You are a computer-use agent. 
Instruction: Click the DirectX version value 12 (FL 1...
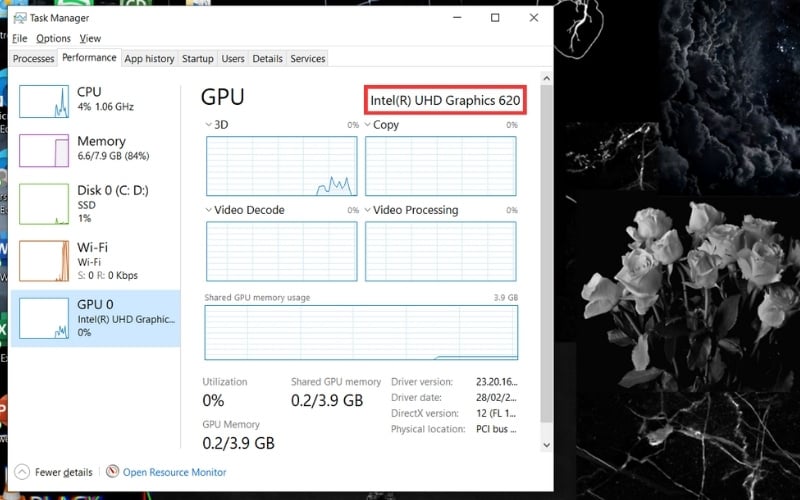pos(496,413)
